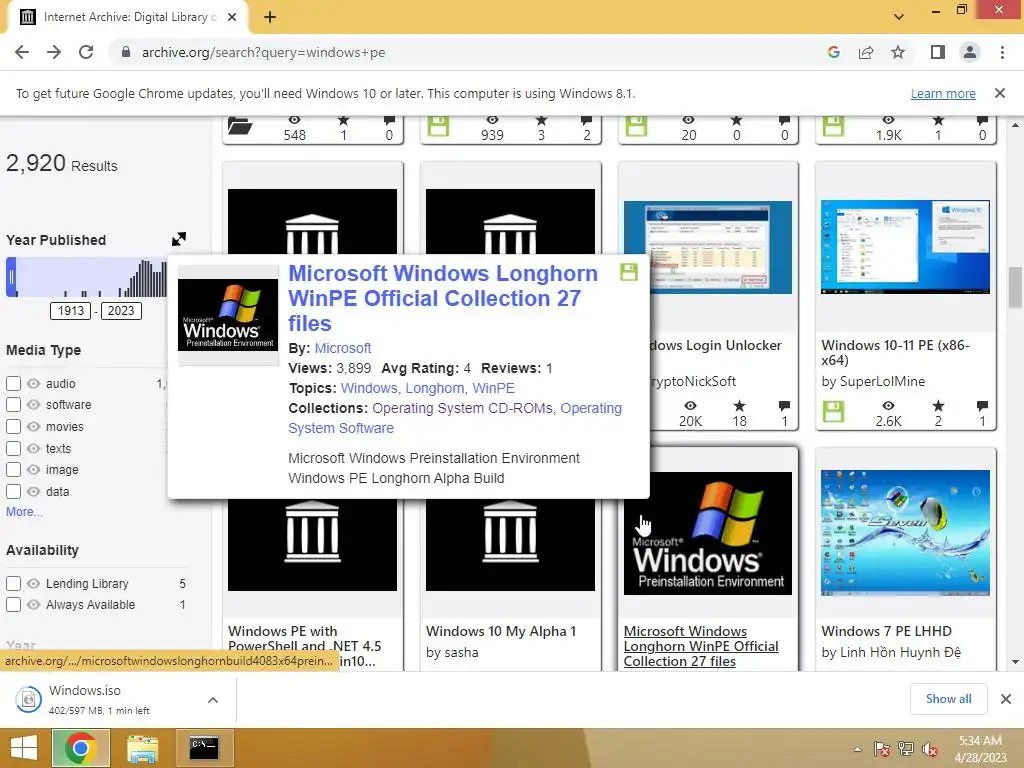Toggle eye icon beside Lending Library
This screenshot has width=1024, height=768.
[x=33, y=583]
